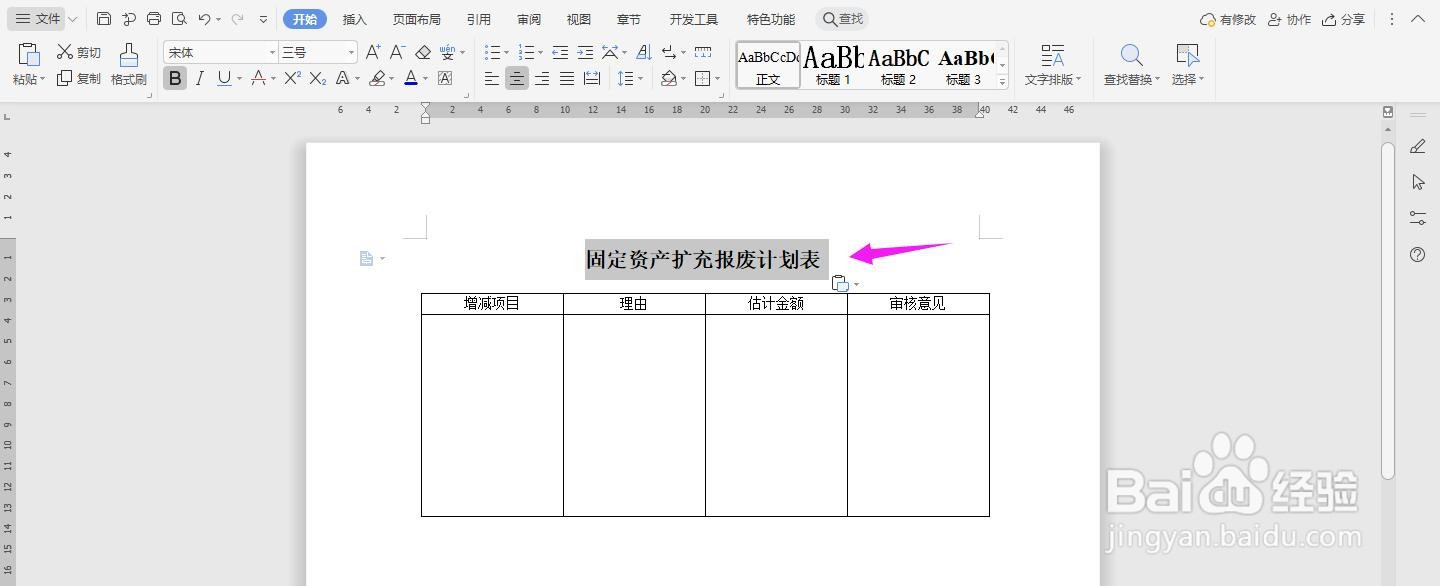Switch to the 审阅 Review tab
The width and height of the screenshot is (1440, 586).
click(x=529, y=19)
